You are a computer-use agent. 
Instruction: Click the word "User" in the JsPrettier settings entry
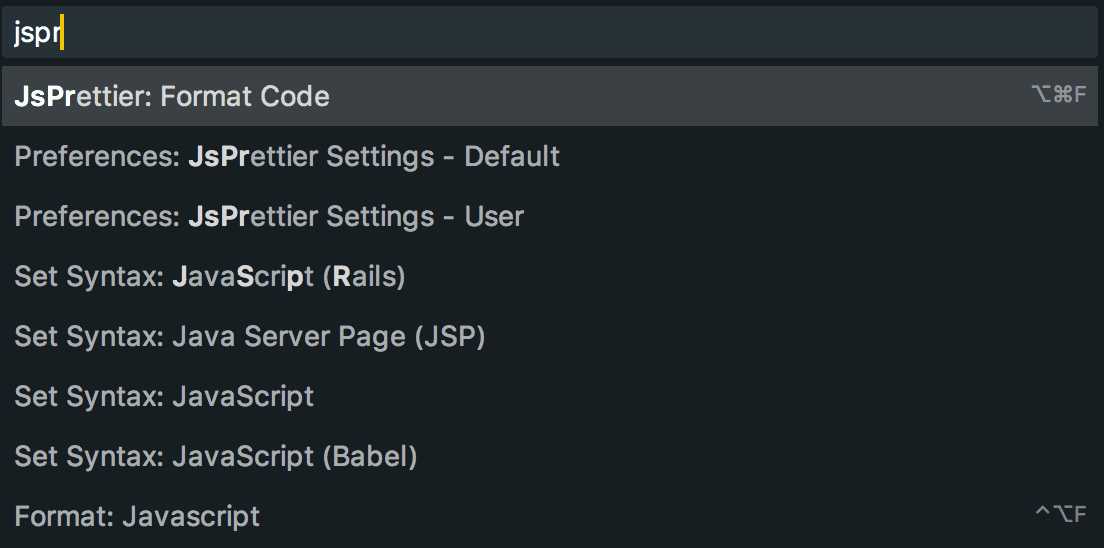pos(494,216)
